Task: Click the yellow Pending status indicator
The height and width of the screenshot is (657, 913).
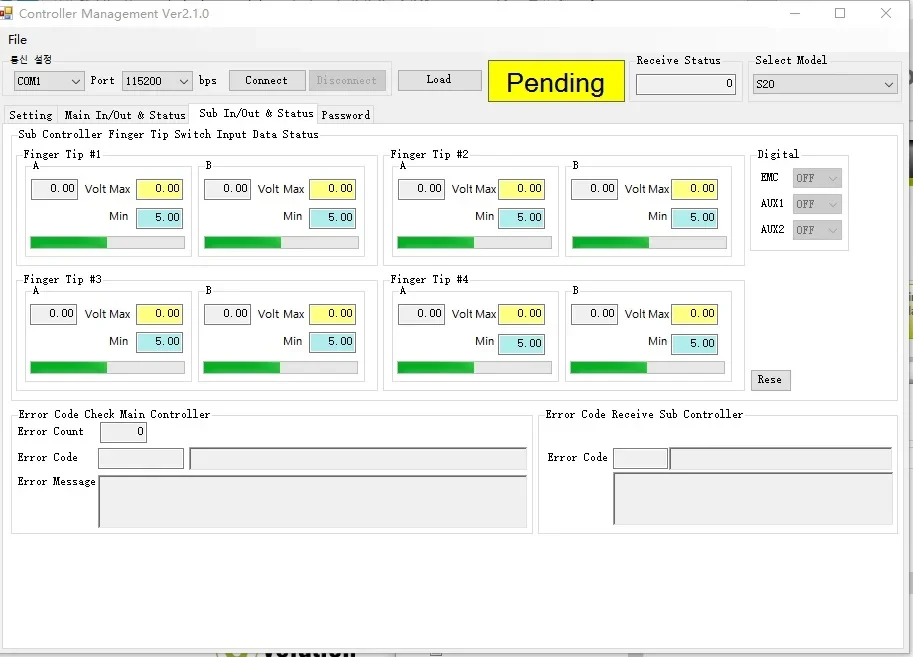Action: [x=556, y=81]
